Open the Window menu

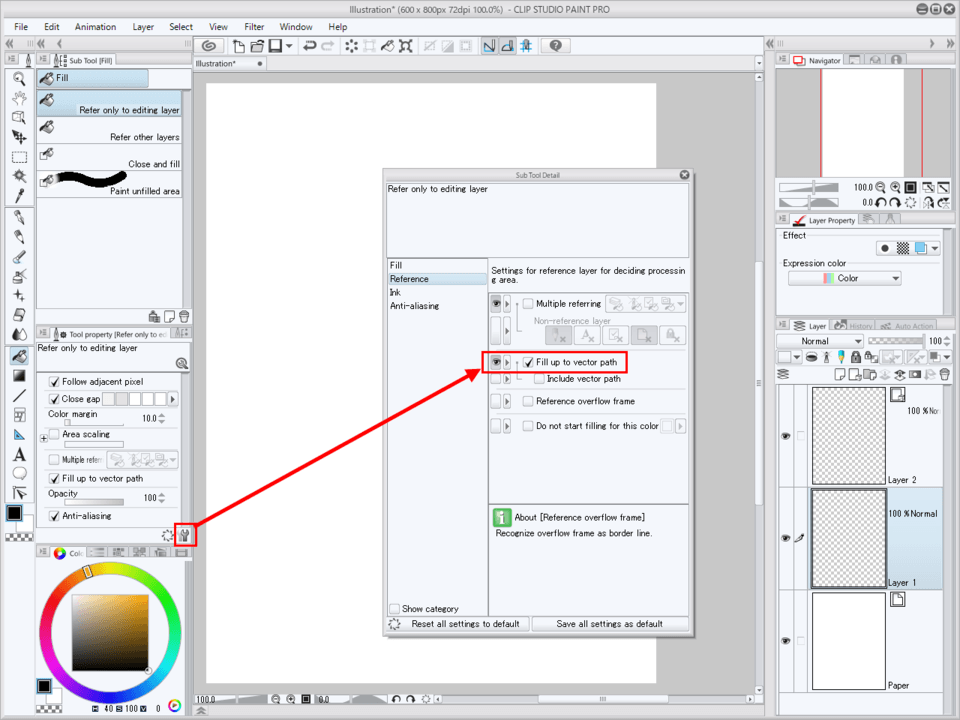tap(296, 27)
